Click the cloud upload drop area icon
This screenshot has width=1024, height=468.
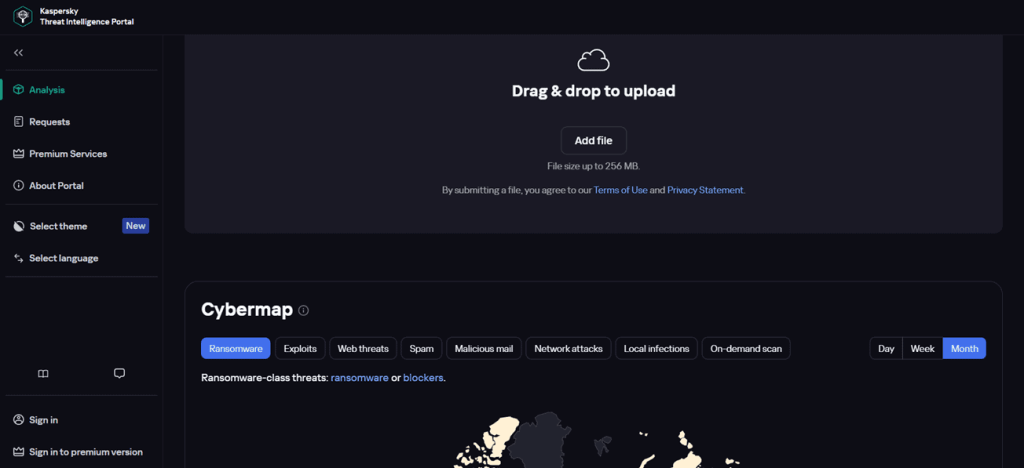[x=593, y=60]
